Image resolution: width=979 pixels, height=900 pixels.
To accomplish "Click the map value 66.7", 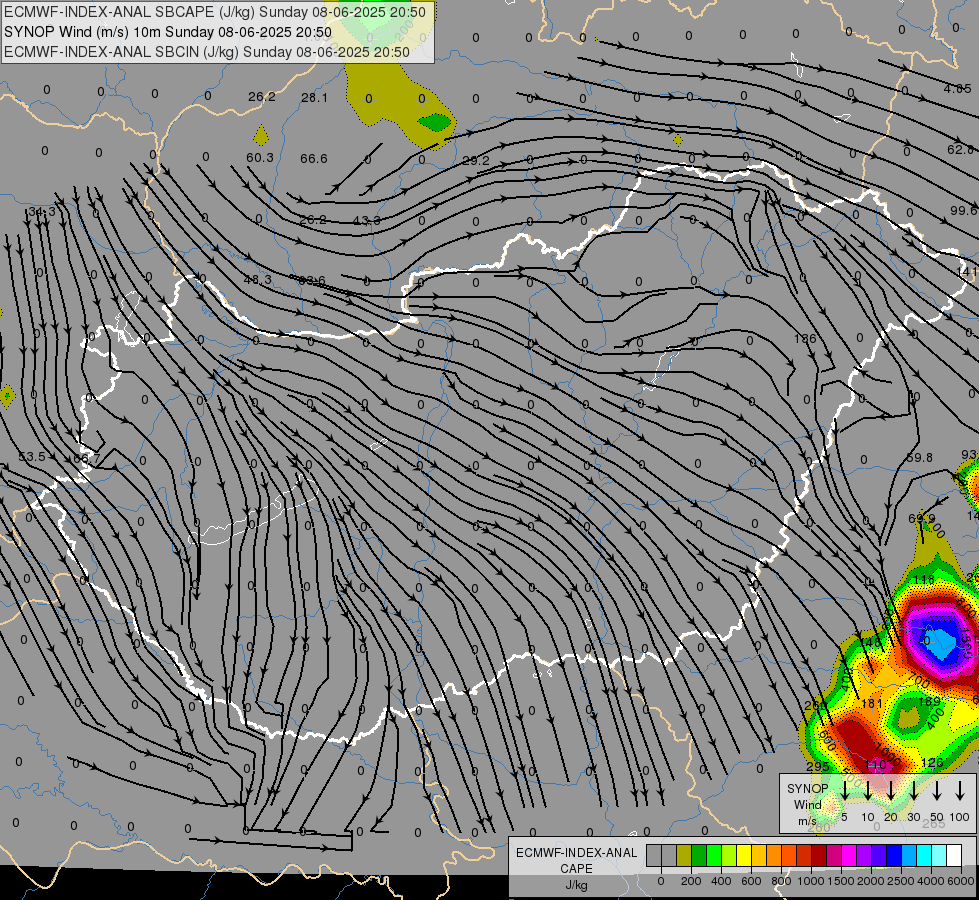I will tap(86, 458).
